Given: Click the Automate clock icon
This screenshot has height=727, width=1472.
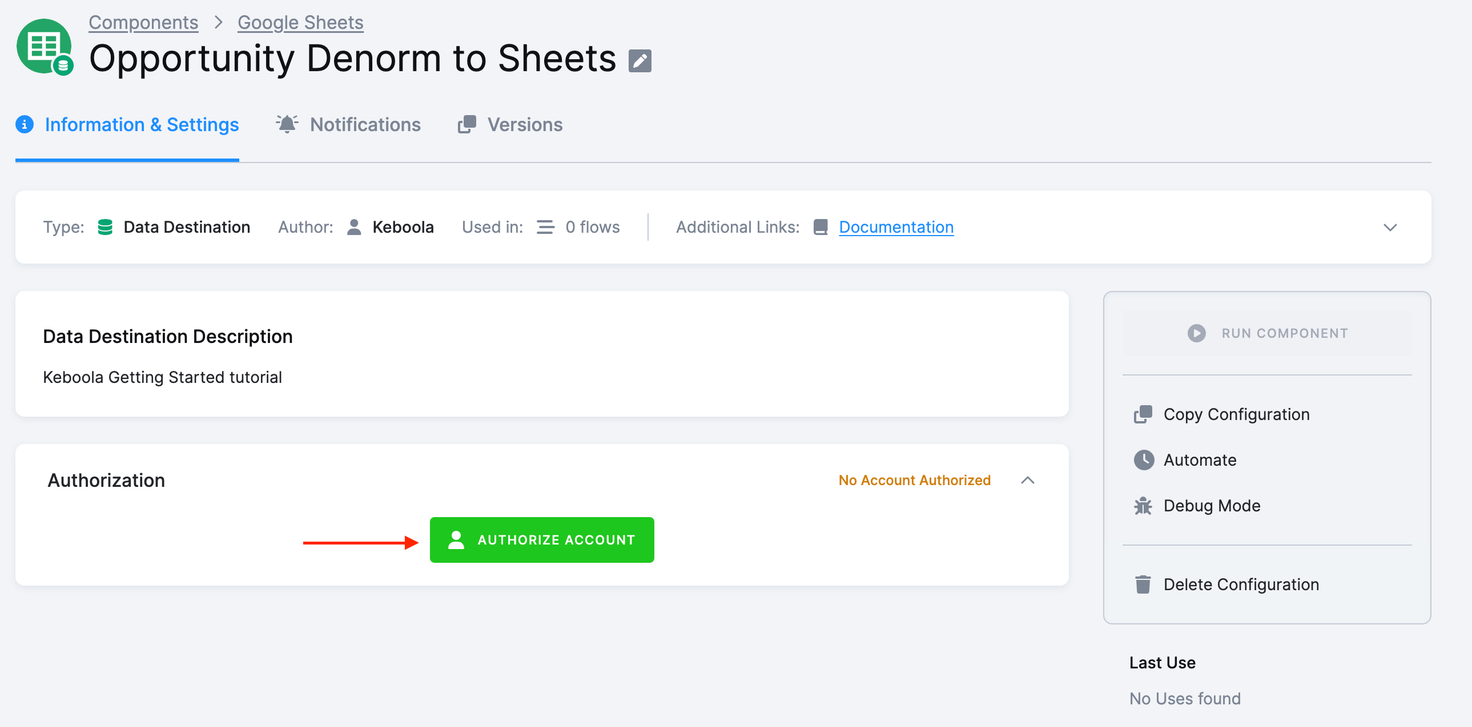Looking at the screenshot, I should click(x=1143, y=460).
